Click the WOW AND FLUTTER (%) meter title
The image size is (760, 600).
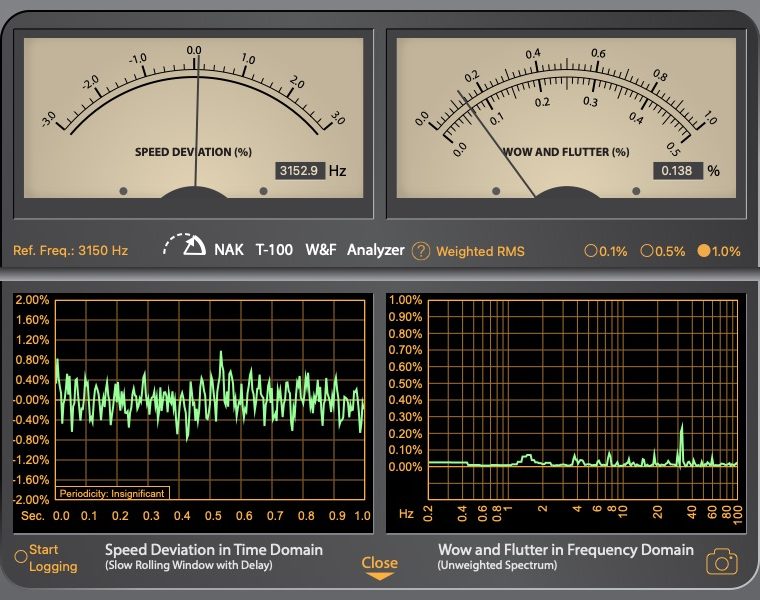(x=566, y=152)
